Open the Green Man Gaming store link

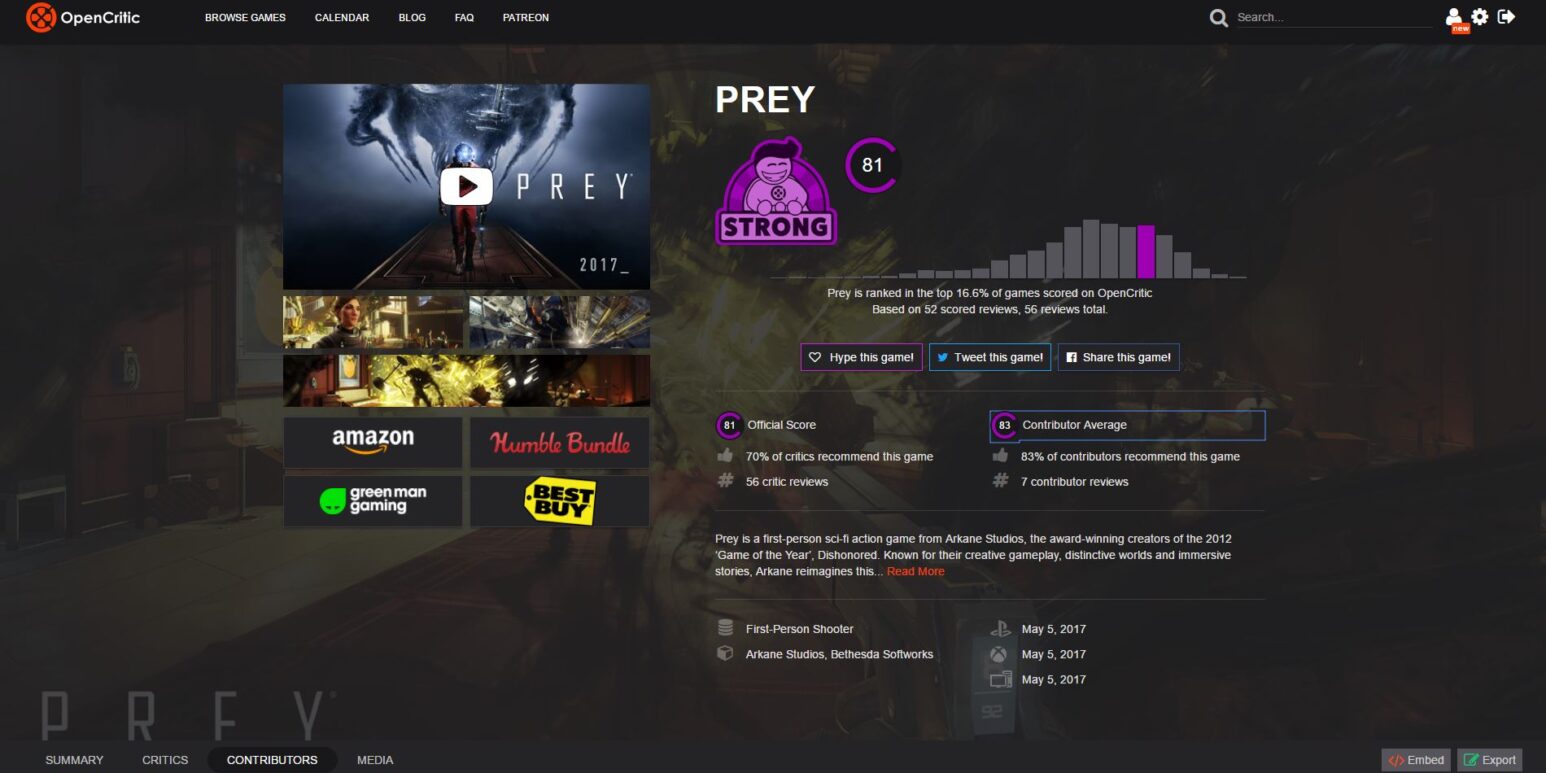[x=373, y=500]
